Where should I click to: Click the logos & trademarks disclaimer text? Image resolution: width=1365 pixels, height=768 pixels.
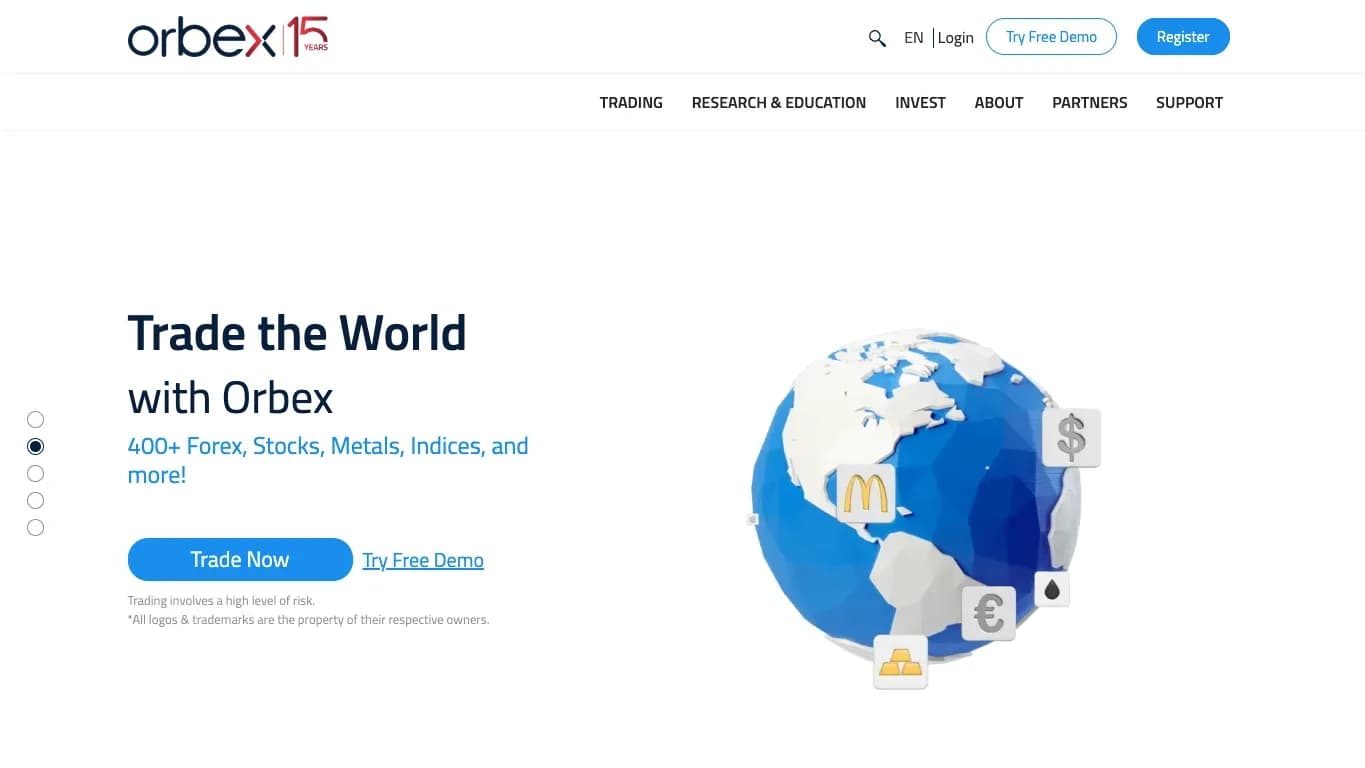(309, 620)
